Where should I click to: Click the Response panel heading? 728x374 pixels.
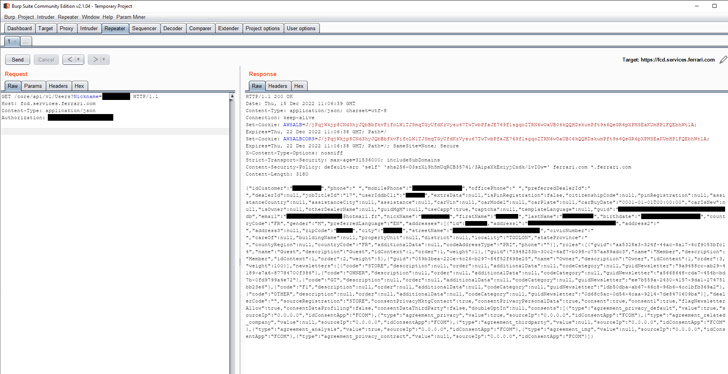click(262, 74)
